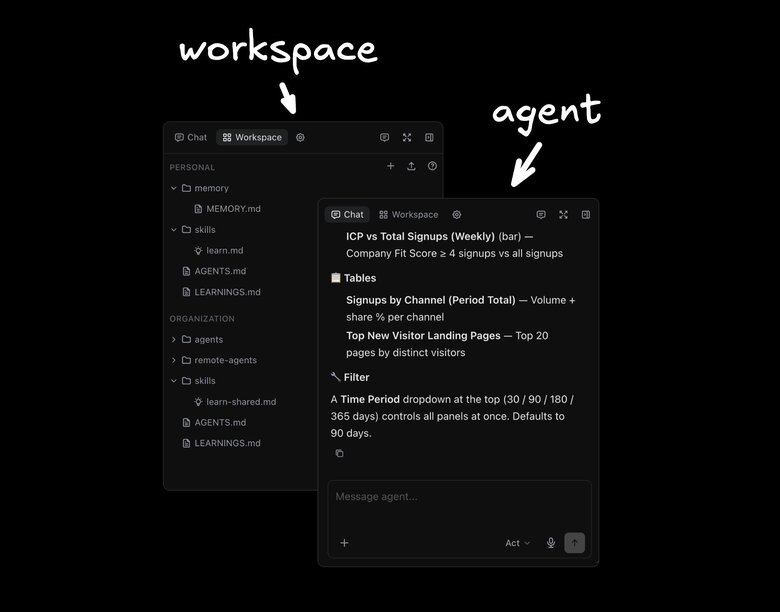Expand agent panel to fullscreen

click(564, 214)
